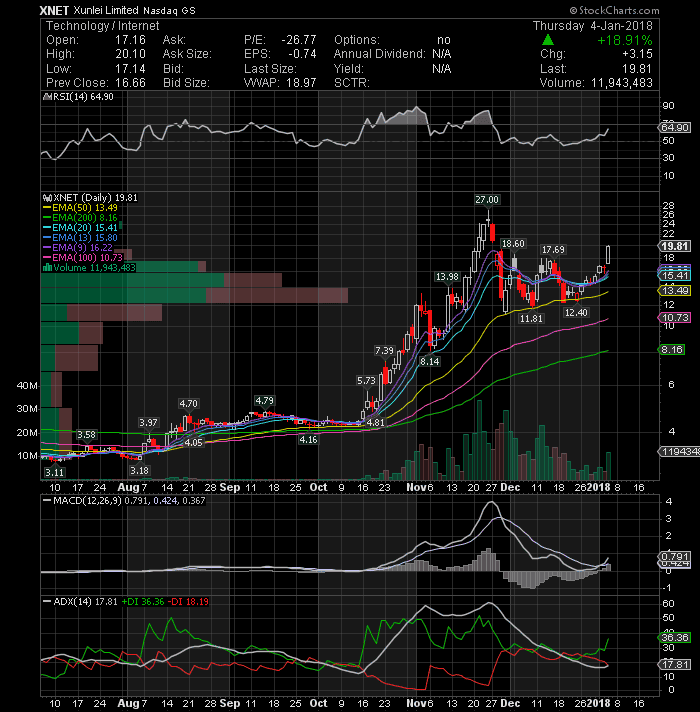
Task: Click the MACD legend line marker
Action: tap(47, 500)
